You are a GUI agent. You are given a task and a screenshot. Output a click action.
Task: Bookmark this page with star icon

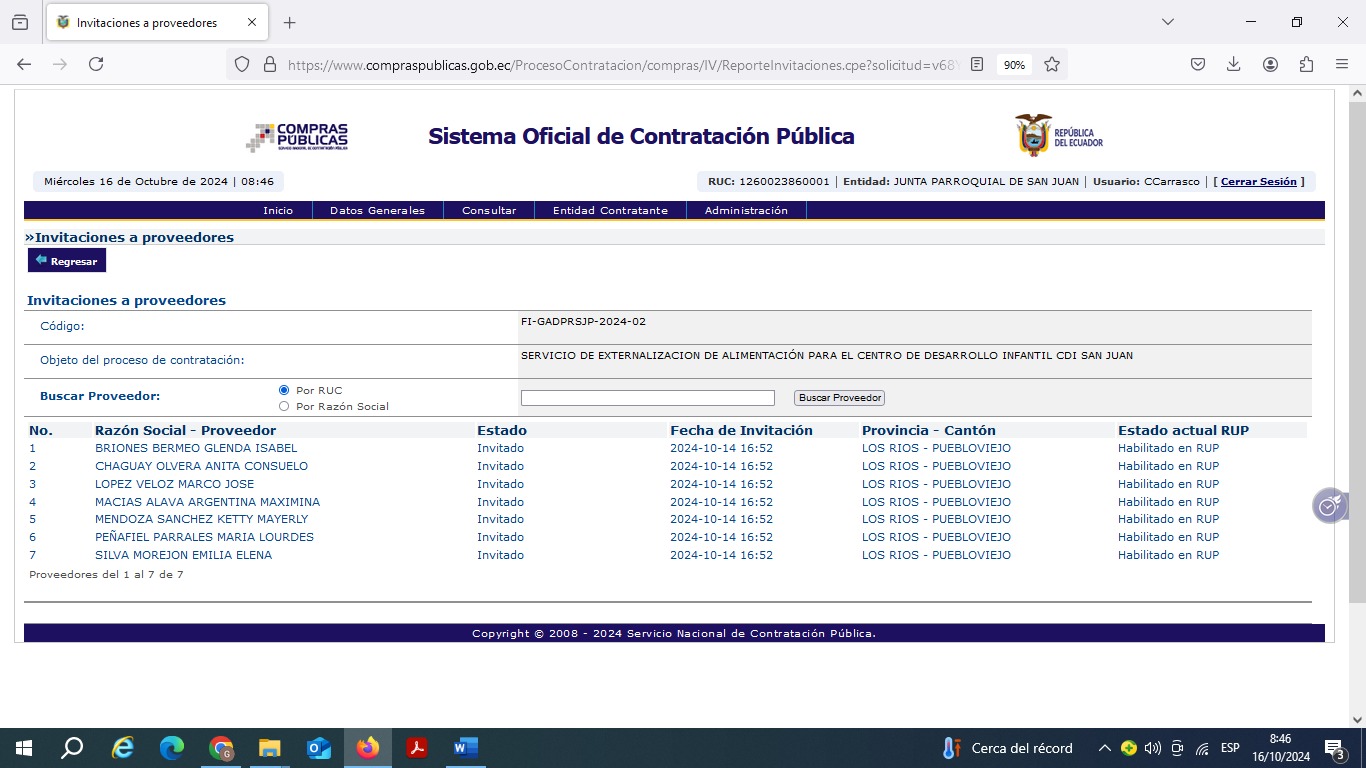click(x=1052, y=64)
